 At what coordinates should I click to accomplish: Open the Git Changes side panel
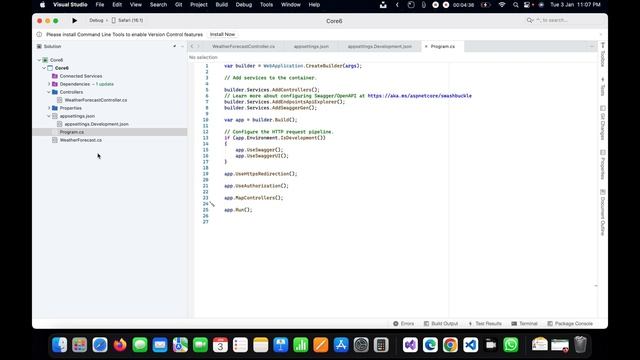[602, 123]
